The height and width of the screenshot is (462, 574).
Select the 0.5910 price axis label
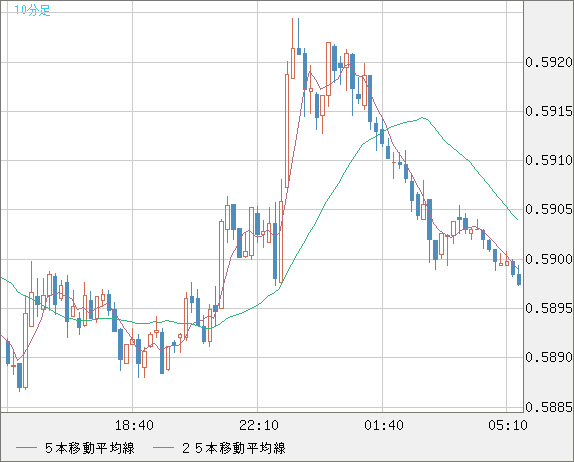[549, 160]
